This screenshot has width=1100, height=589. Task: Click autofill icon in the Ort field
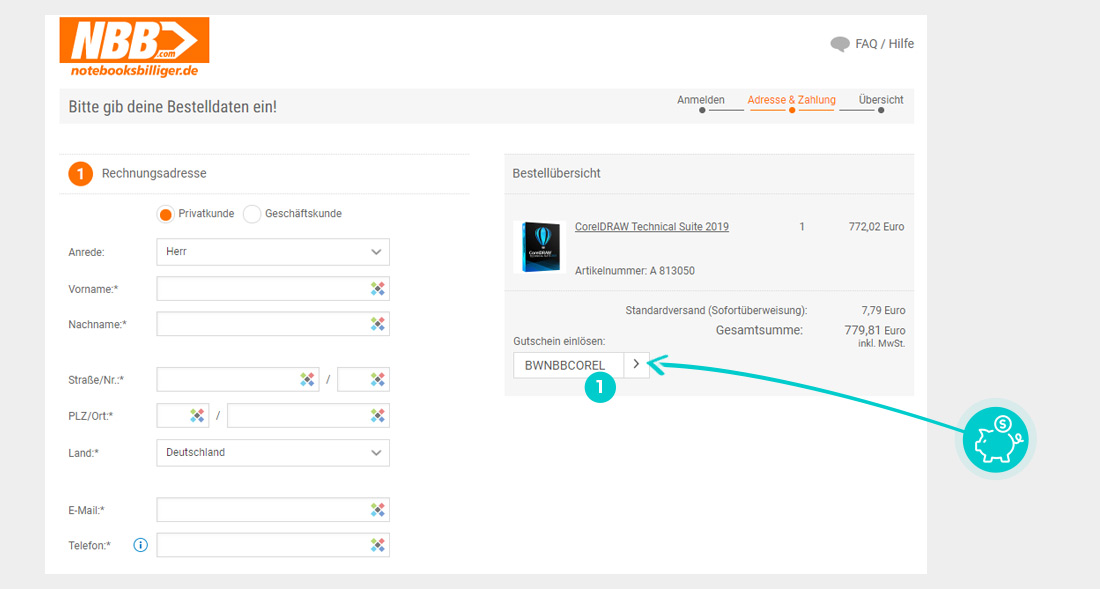coord(377,415)
